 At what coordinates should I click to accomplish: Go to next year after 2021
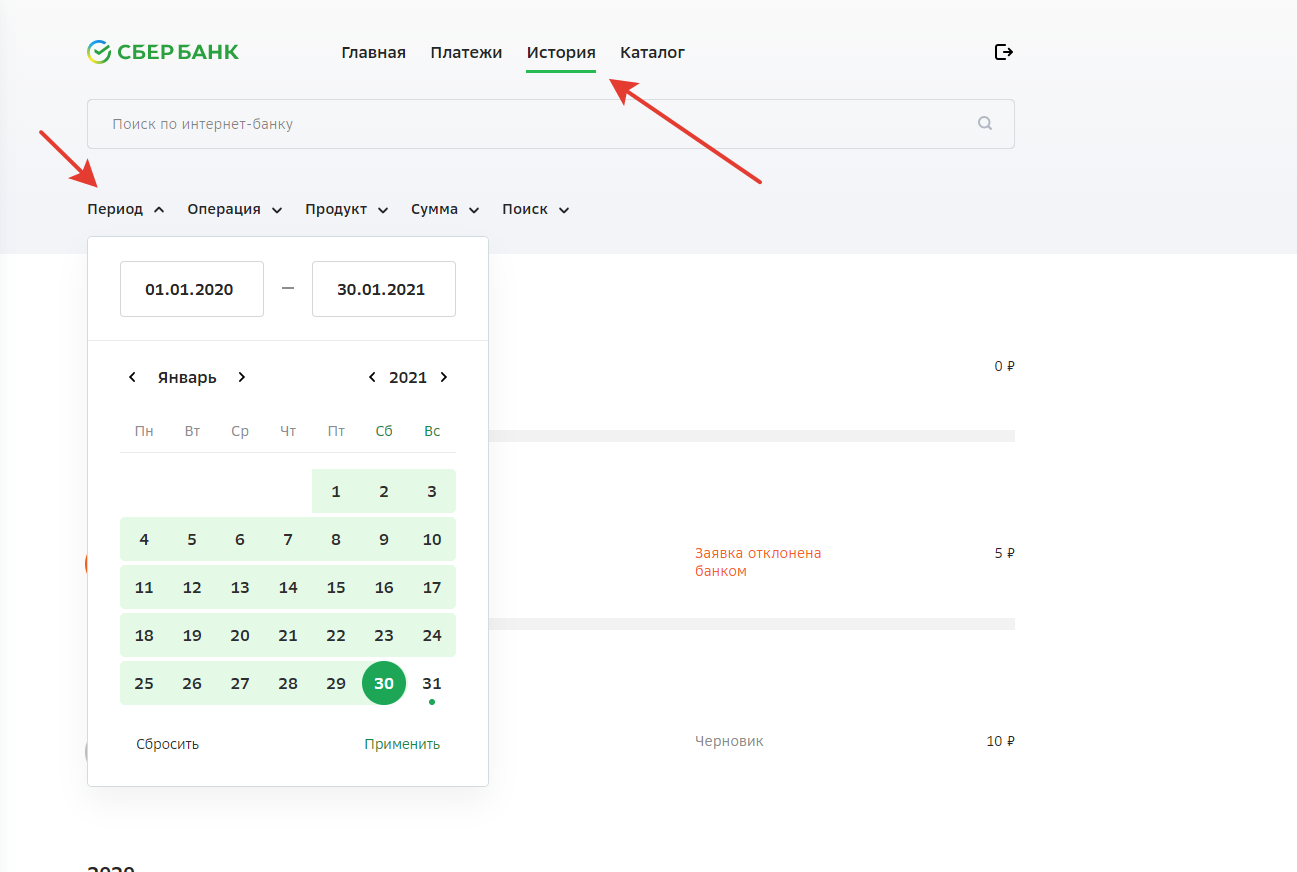coord(444,377)
